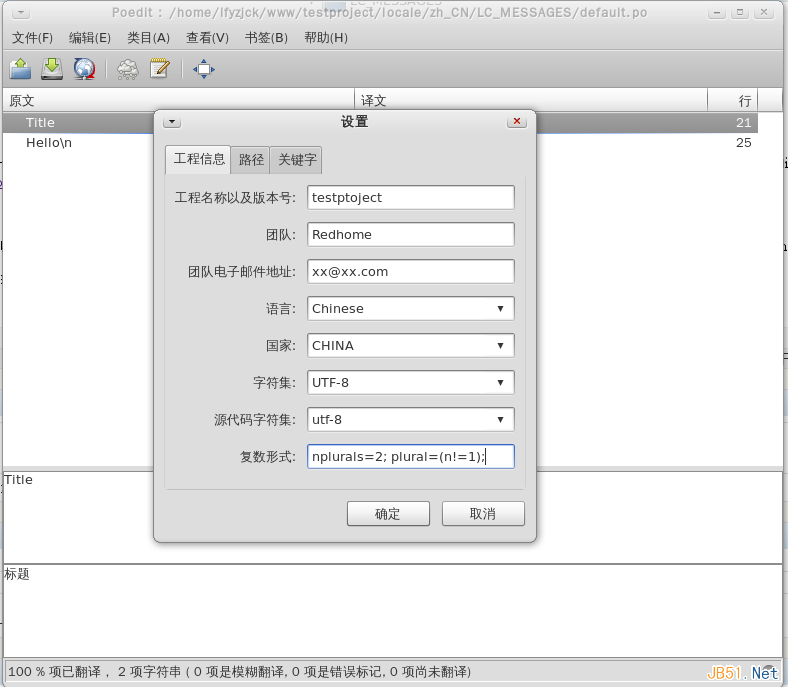The height and width of the screenshot is (687, 788).
Task: Click the Edit comment notepad icon
Action: point(159,69)
